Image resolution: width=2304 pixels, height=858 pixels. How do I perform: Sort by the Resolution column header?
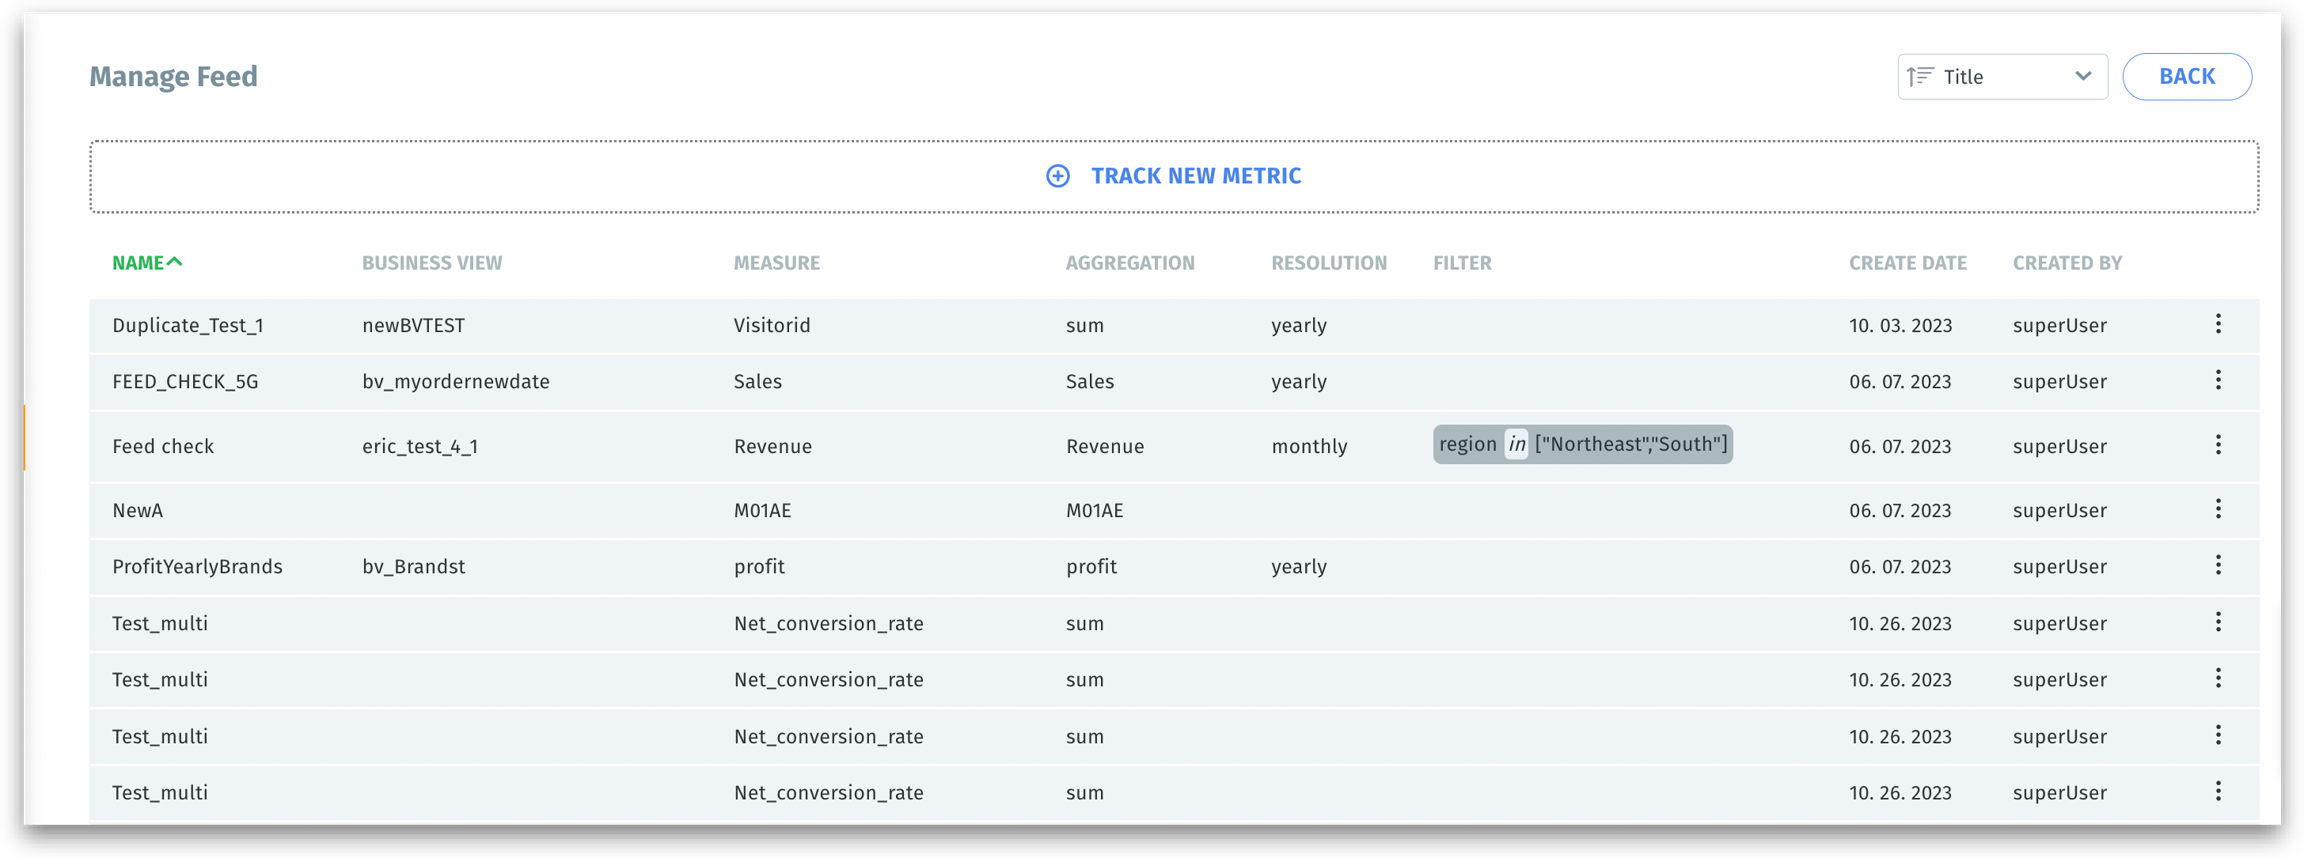click(x=1328, y=263)
